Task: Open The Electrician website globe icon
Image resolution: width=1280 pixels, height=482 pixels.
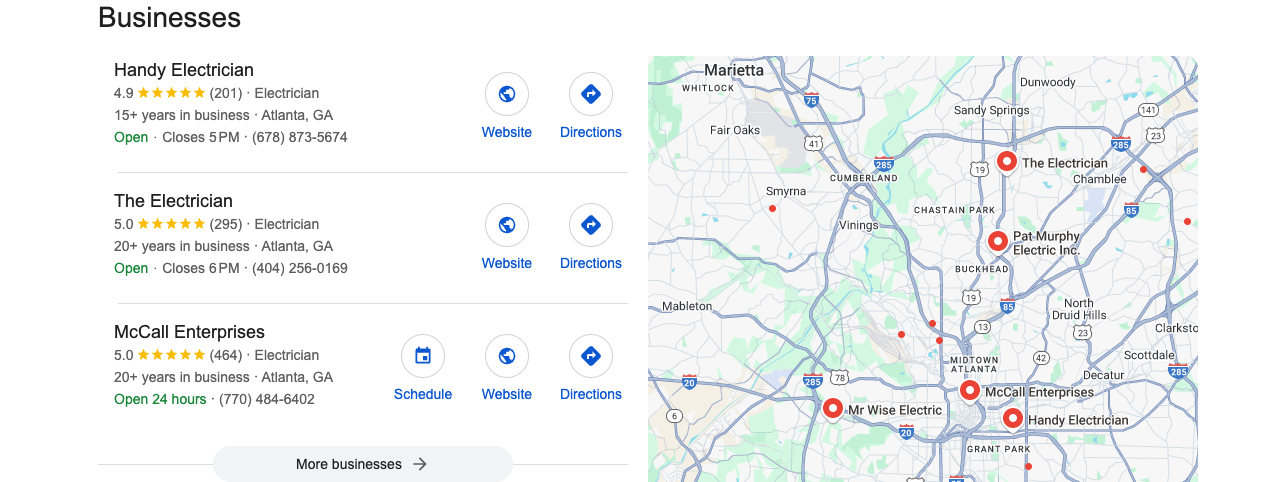Action: [x=507, y=225]
